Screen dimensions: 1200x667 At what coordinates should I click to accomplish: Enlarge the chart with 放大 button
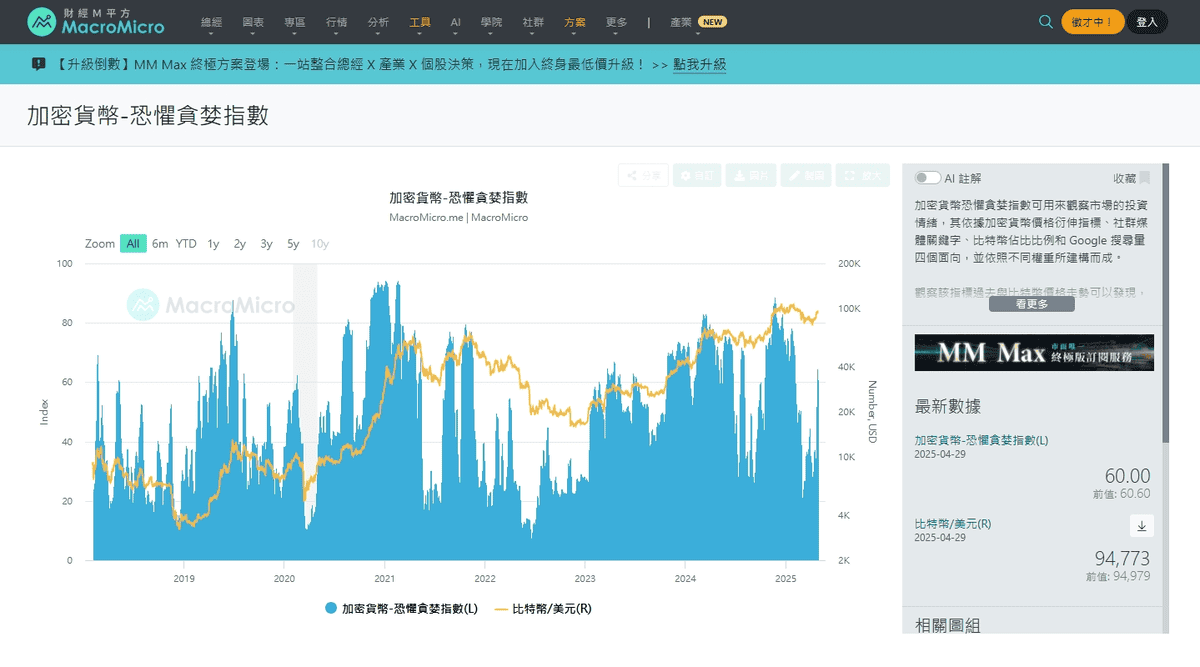point(862,175)
